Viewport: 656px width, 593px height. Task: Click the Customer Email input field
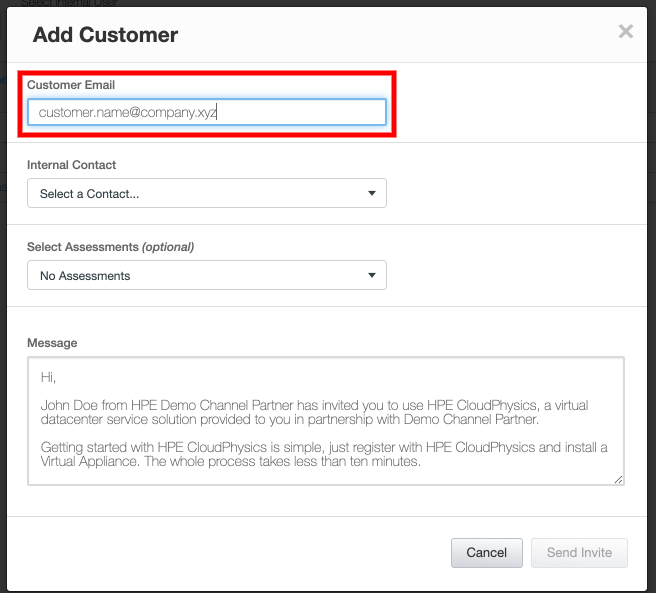206,112
